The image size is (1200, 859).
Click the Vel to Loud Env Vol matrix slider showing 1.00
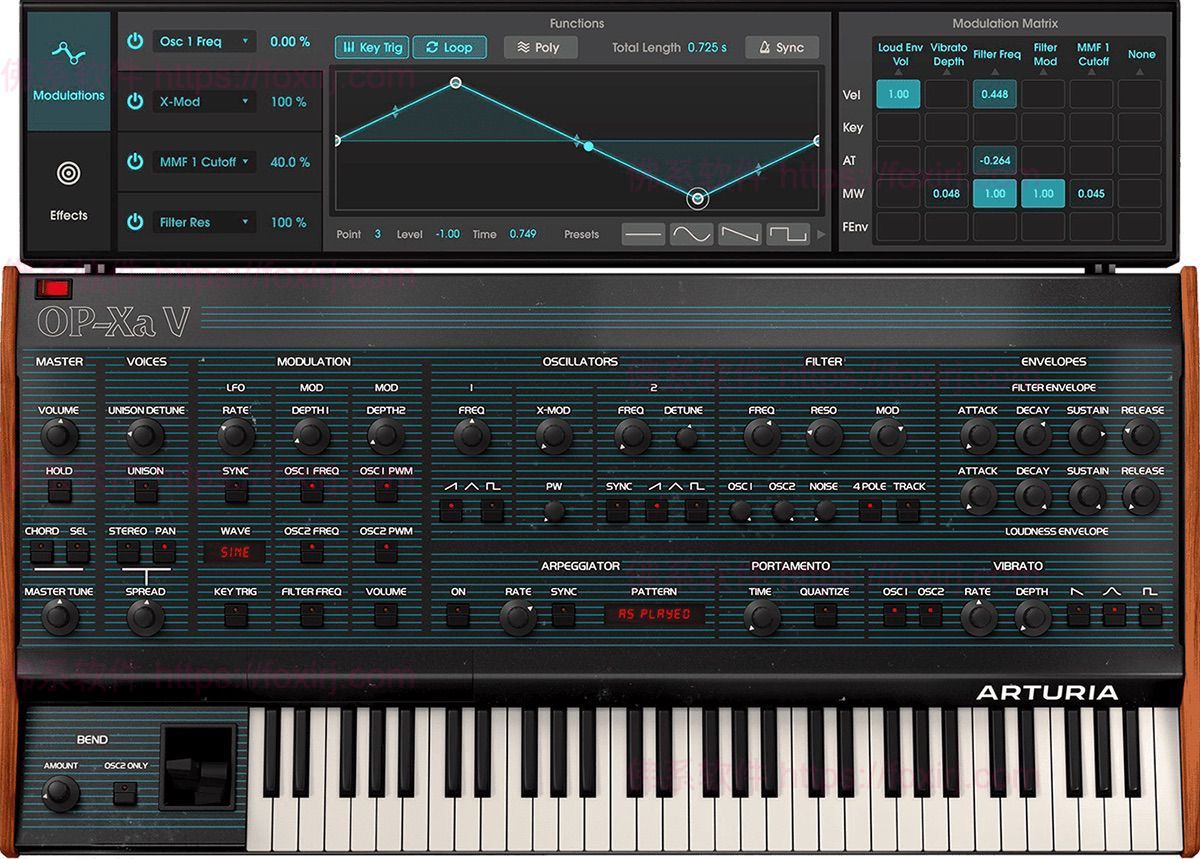click(898, 94)
